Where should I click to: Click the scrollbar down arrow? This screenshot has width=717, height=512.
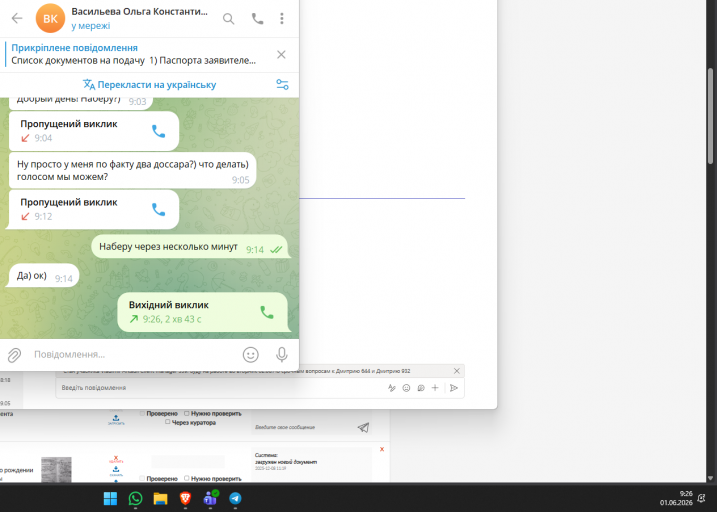pyautogui.click(x=711, y=479)
